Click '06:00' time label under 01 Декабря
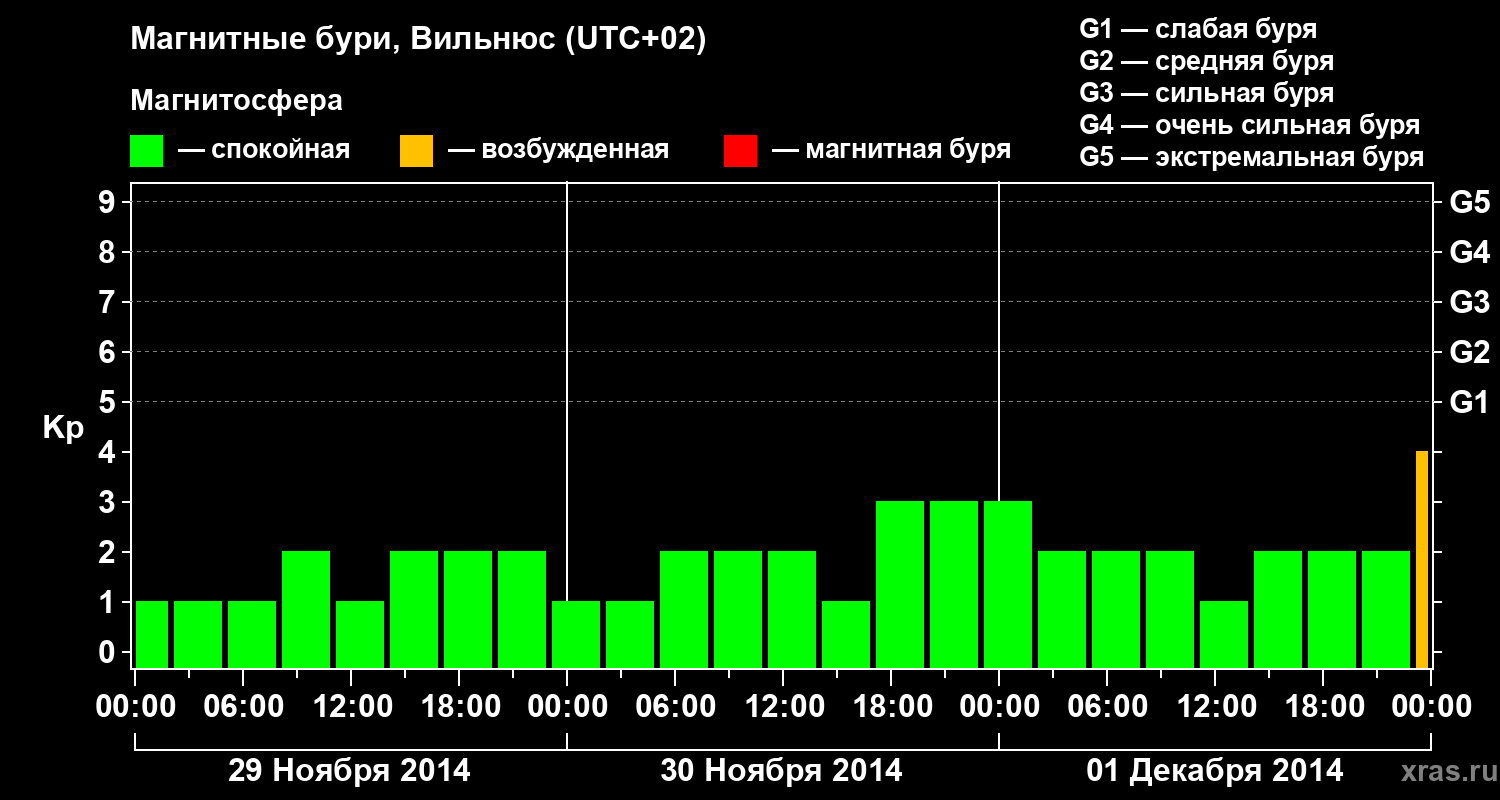1500x800 pixels. 1108,707
